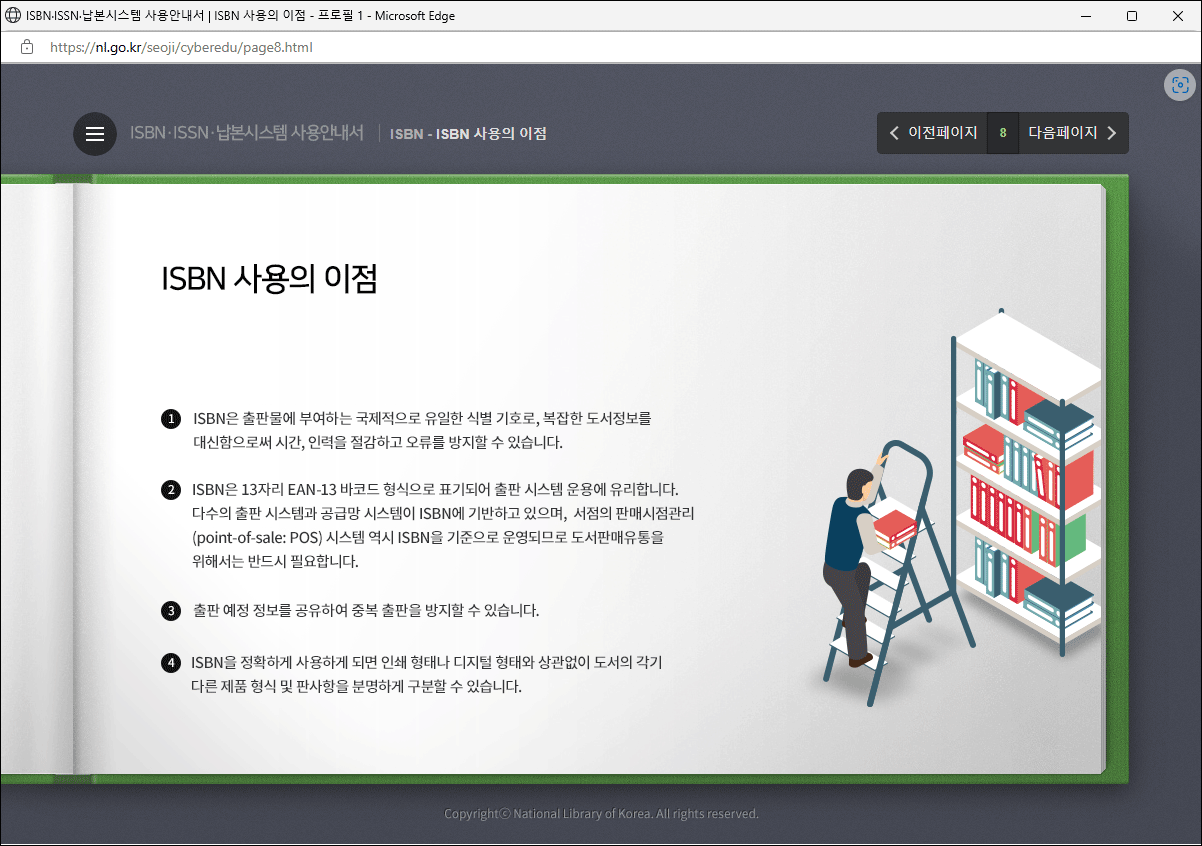Screen dimensions: 1202x846
Task: Open the hamburger menu button
Action: (x=95, y=134)
